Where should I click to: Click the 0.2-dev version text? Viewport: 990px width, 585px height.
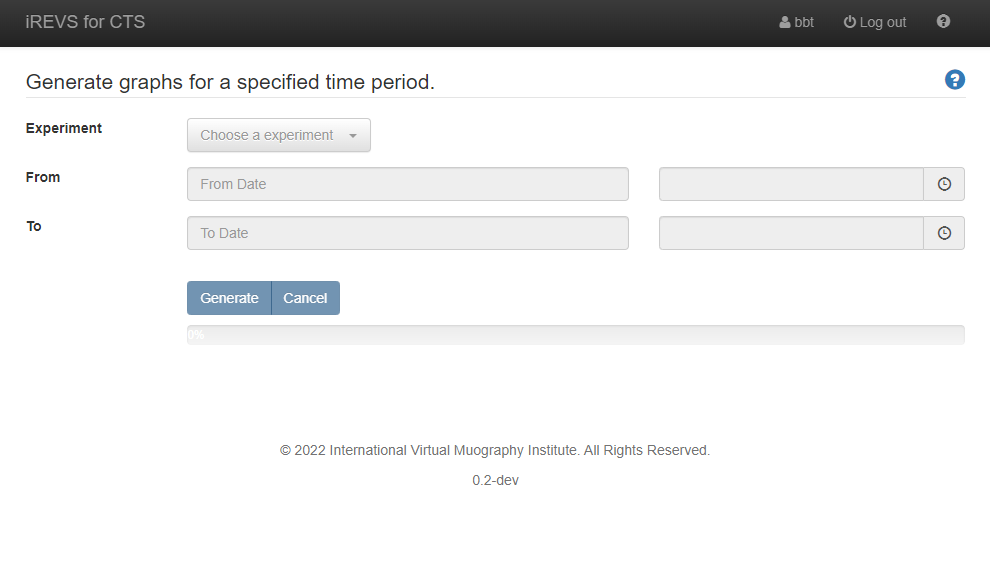[495, 480]
